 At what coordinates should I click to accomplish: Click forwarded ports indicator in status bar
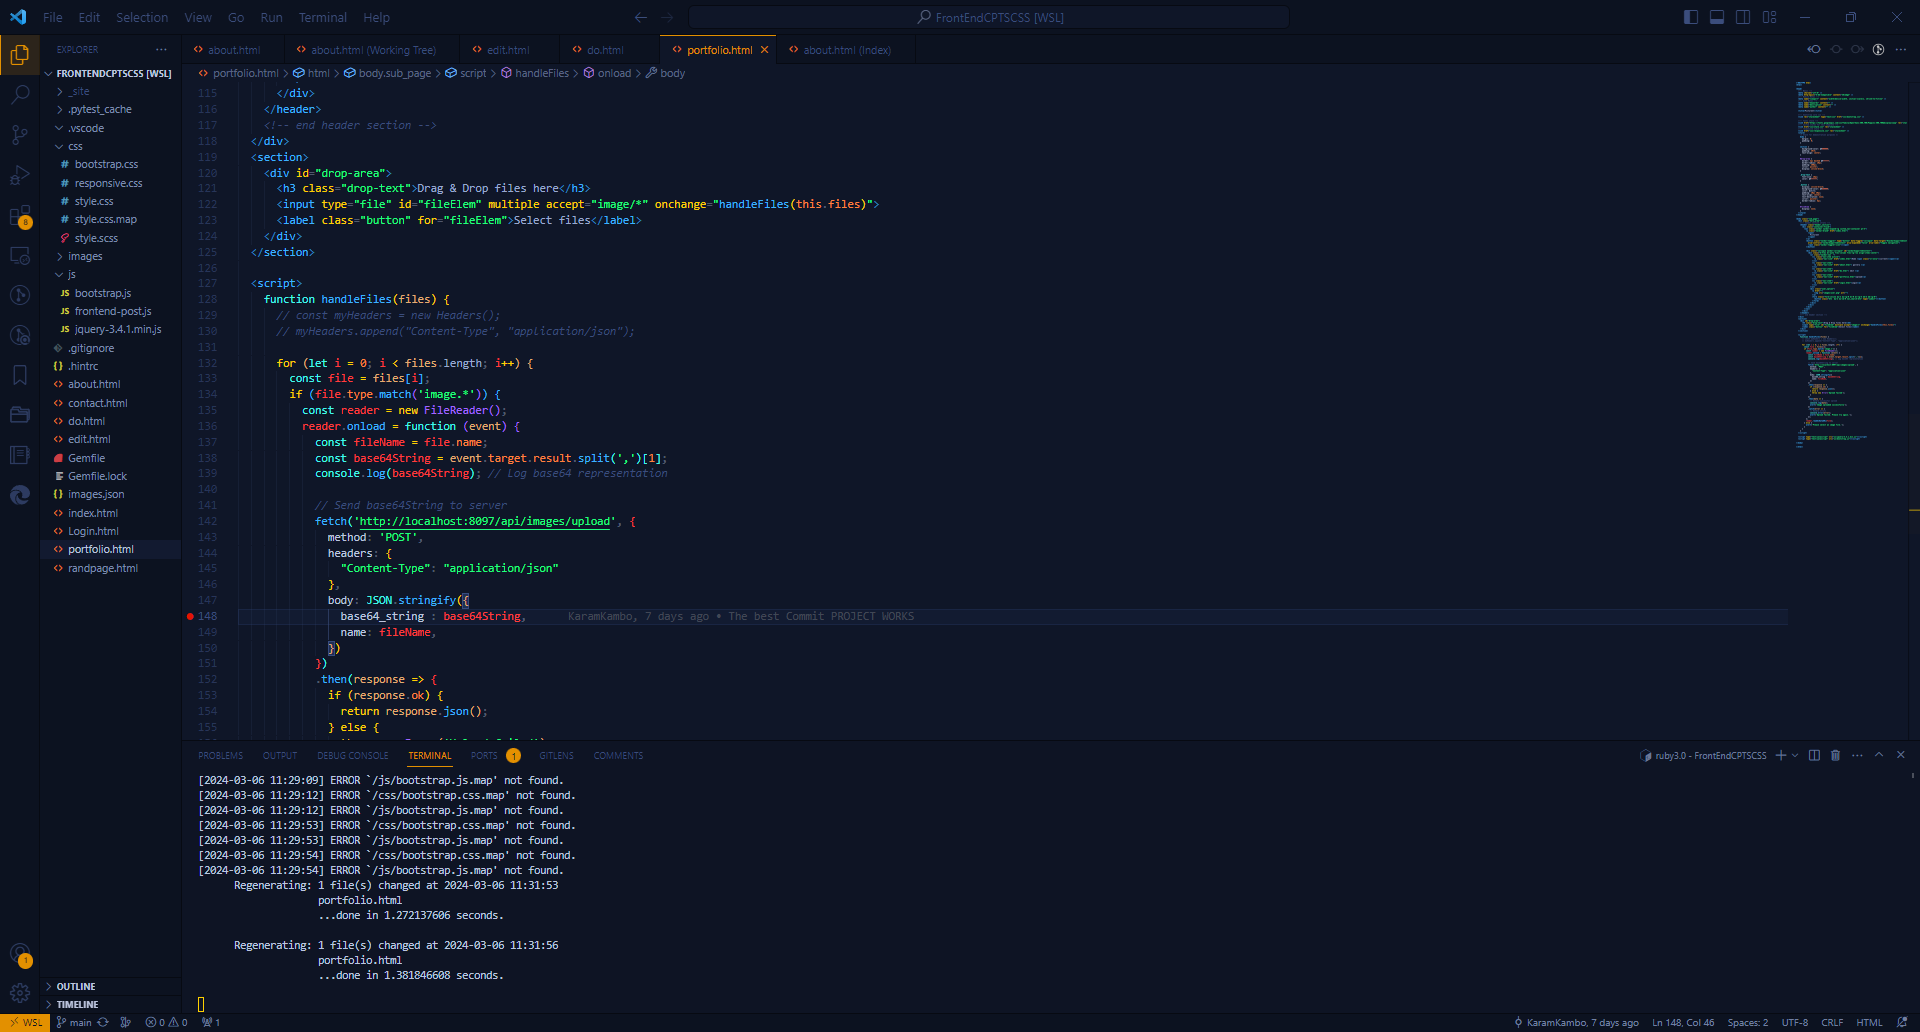coord(211,1022)
